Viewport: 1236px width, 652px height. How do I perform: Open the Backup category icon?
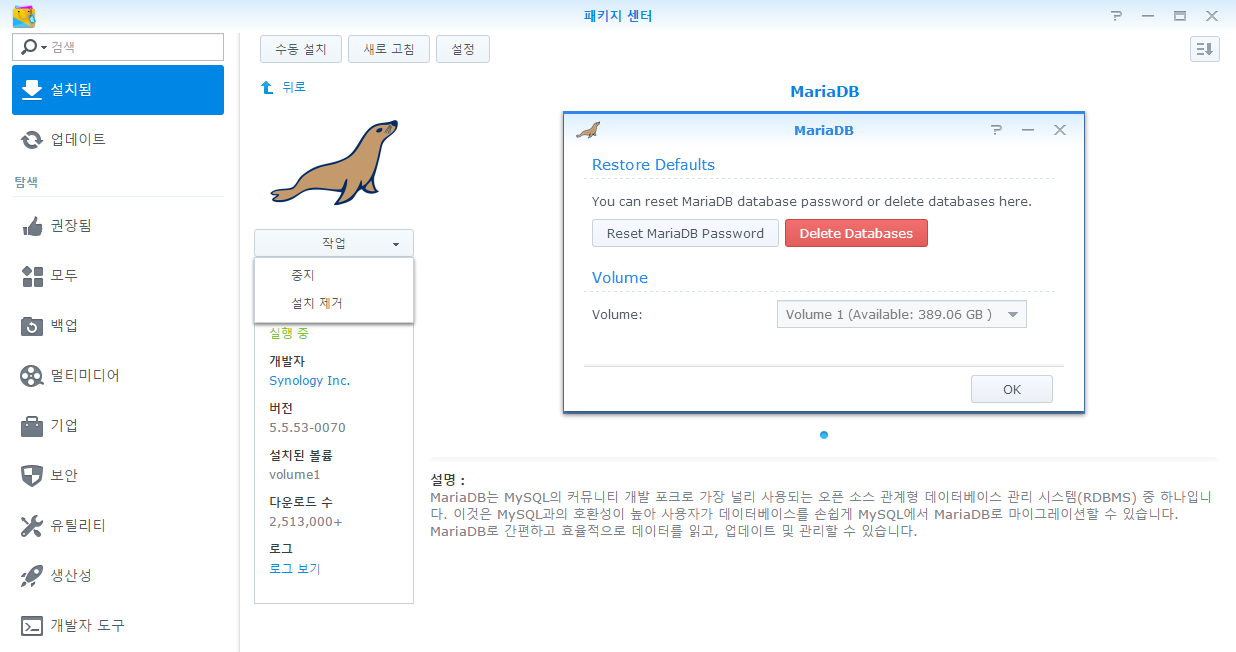(x=32, y=326)
